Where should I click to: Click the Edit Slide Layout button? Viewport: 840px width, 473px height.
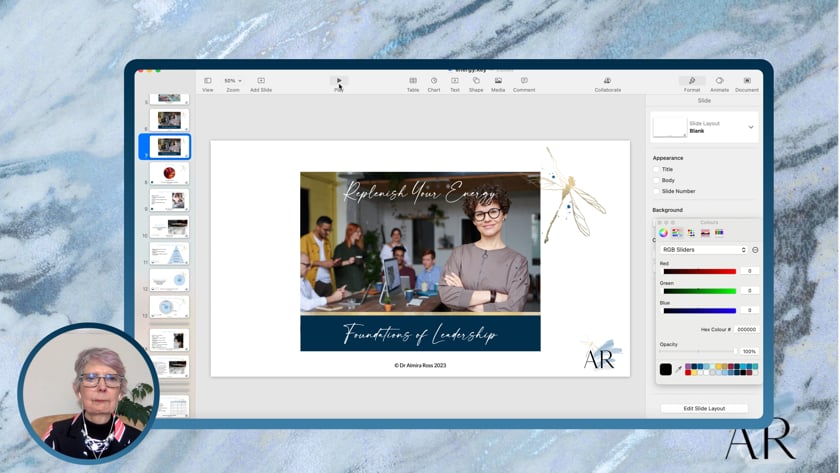tap(704, 408)
